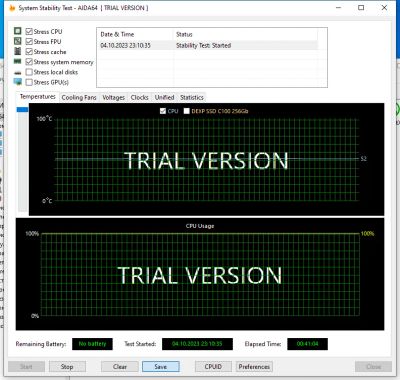
Task: Uncheck the Stress CPU checkbox
Action: 29,31
